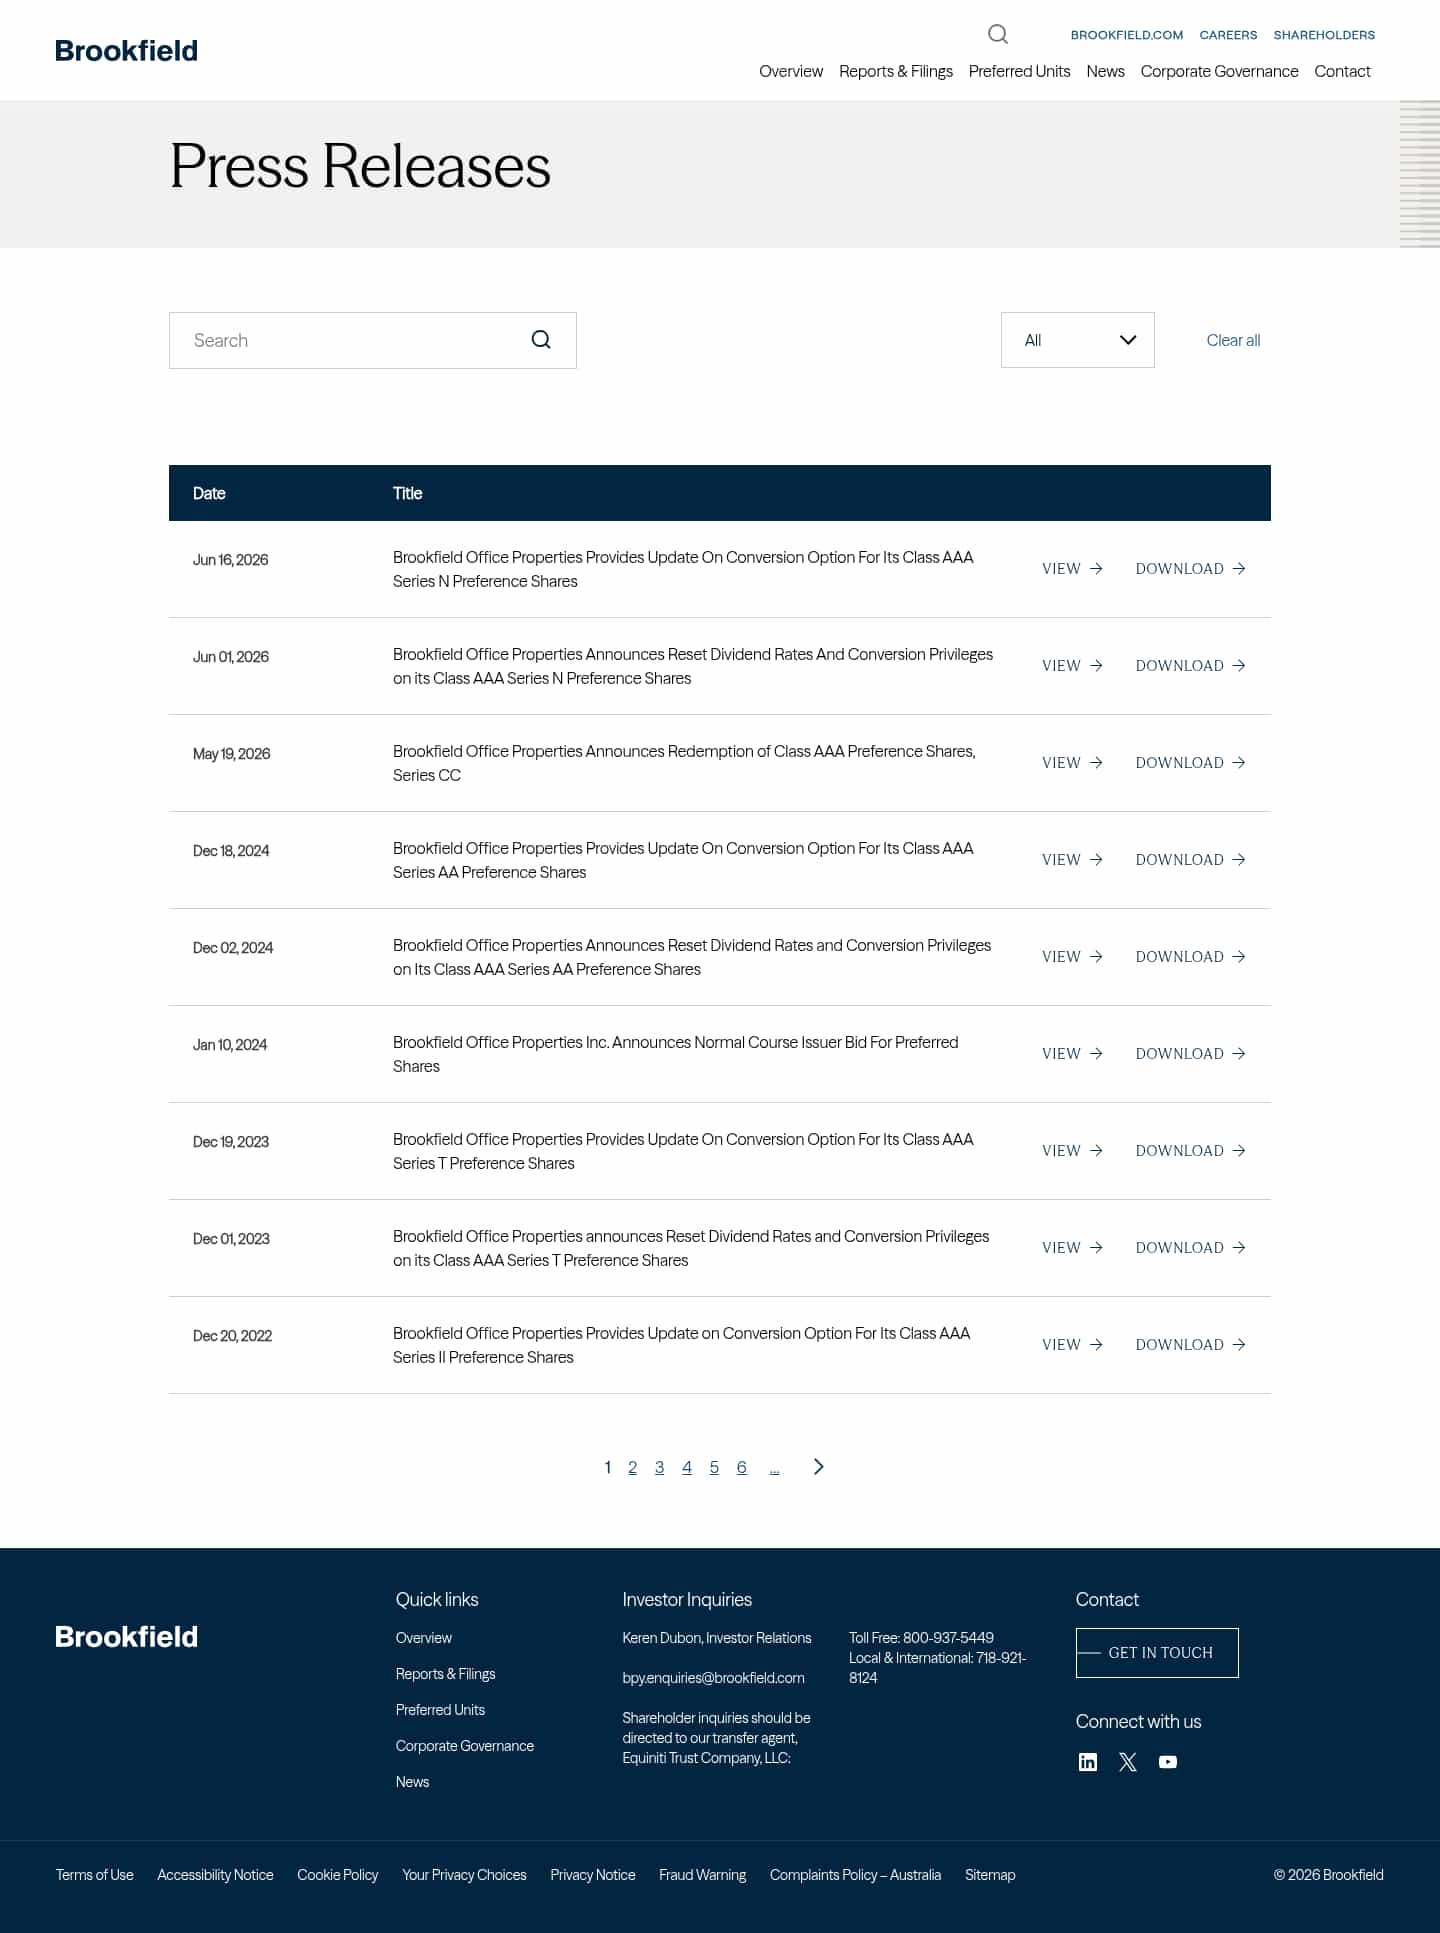Open the Sitemap footer link

pyautogui.click(x=990, y=1875)
